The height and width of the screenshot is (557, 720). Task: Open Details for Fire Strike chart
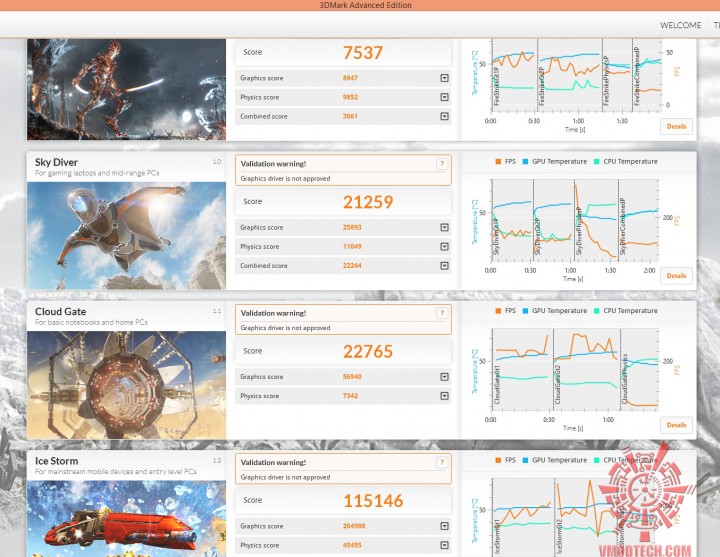tap(676, 126)
